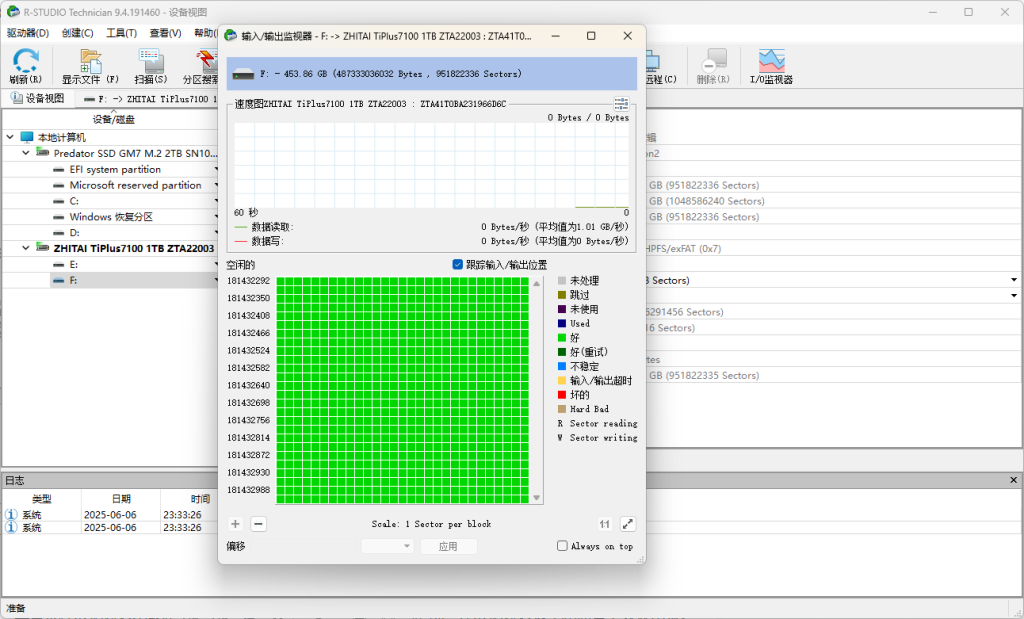Open the 工具(T) menu
The height and width of the screenshot is (619, 1024).
pos(121,33)
